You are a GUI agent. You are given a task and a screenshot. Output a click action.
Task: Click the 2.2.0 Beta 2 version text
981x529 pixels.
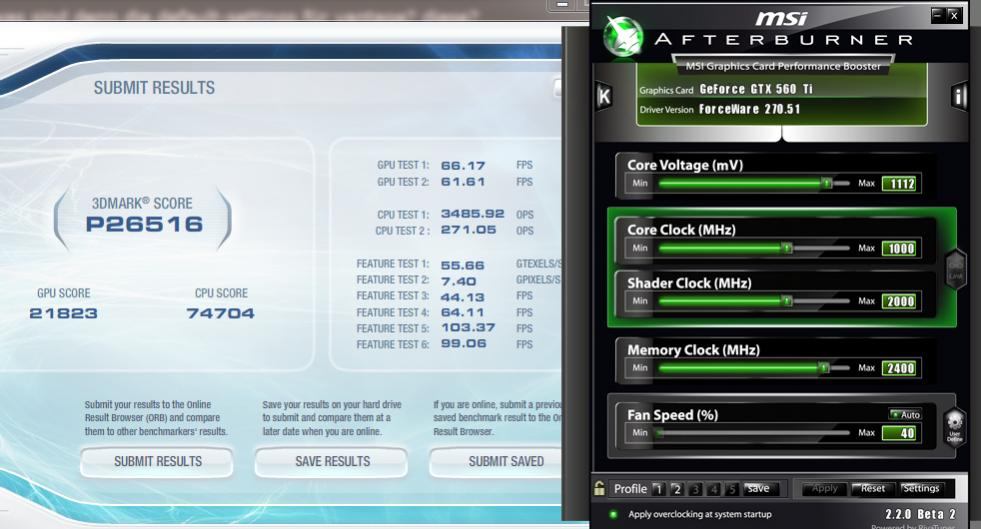click(920, 513)
